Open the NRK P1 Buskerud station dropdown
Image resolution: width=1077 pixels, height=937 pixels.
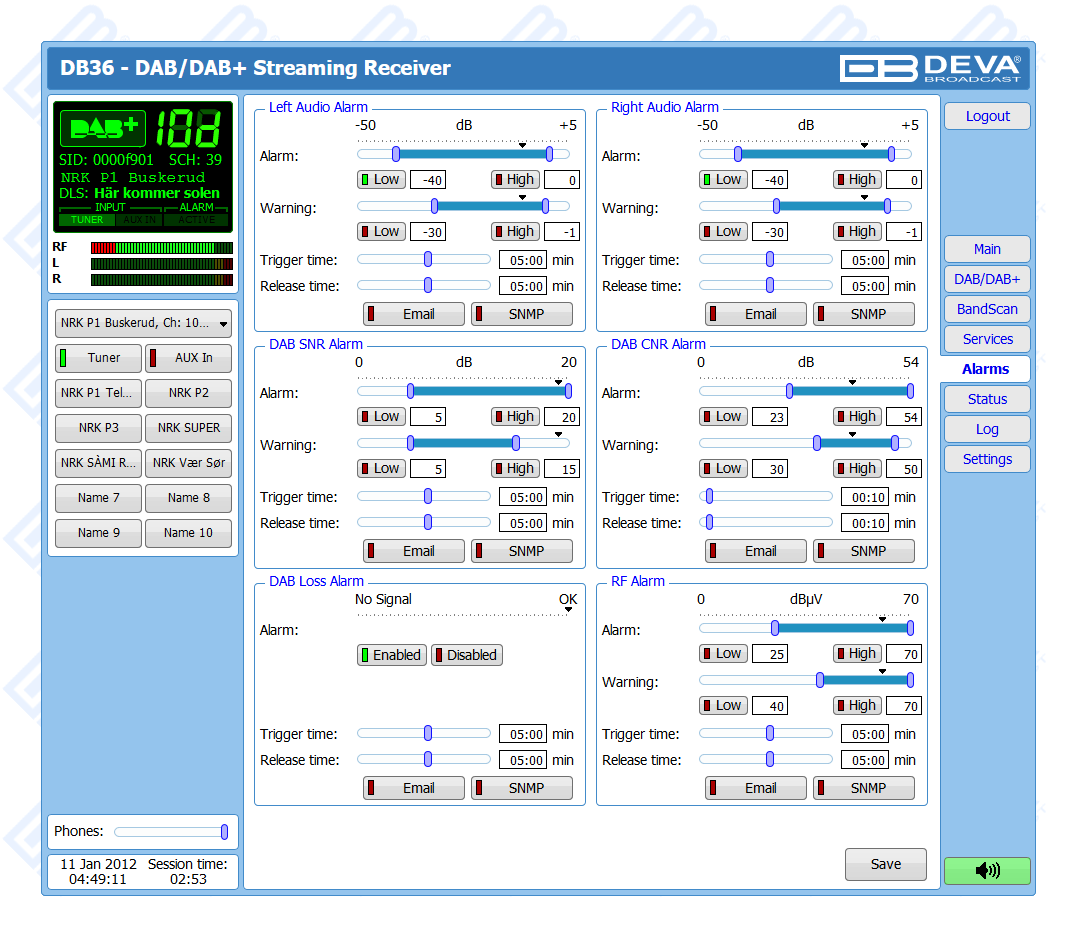pyautogui.click(x=143, y=324)
